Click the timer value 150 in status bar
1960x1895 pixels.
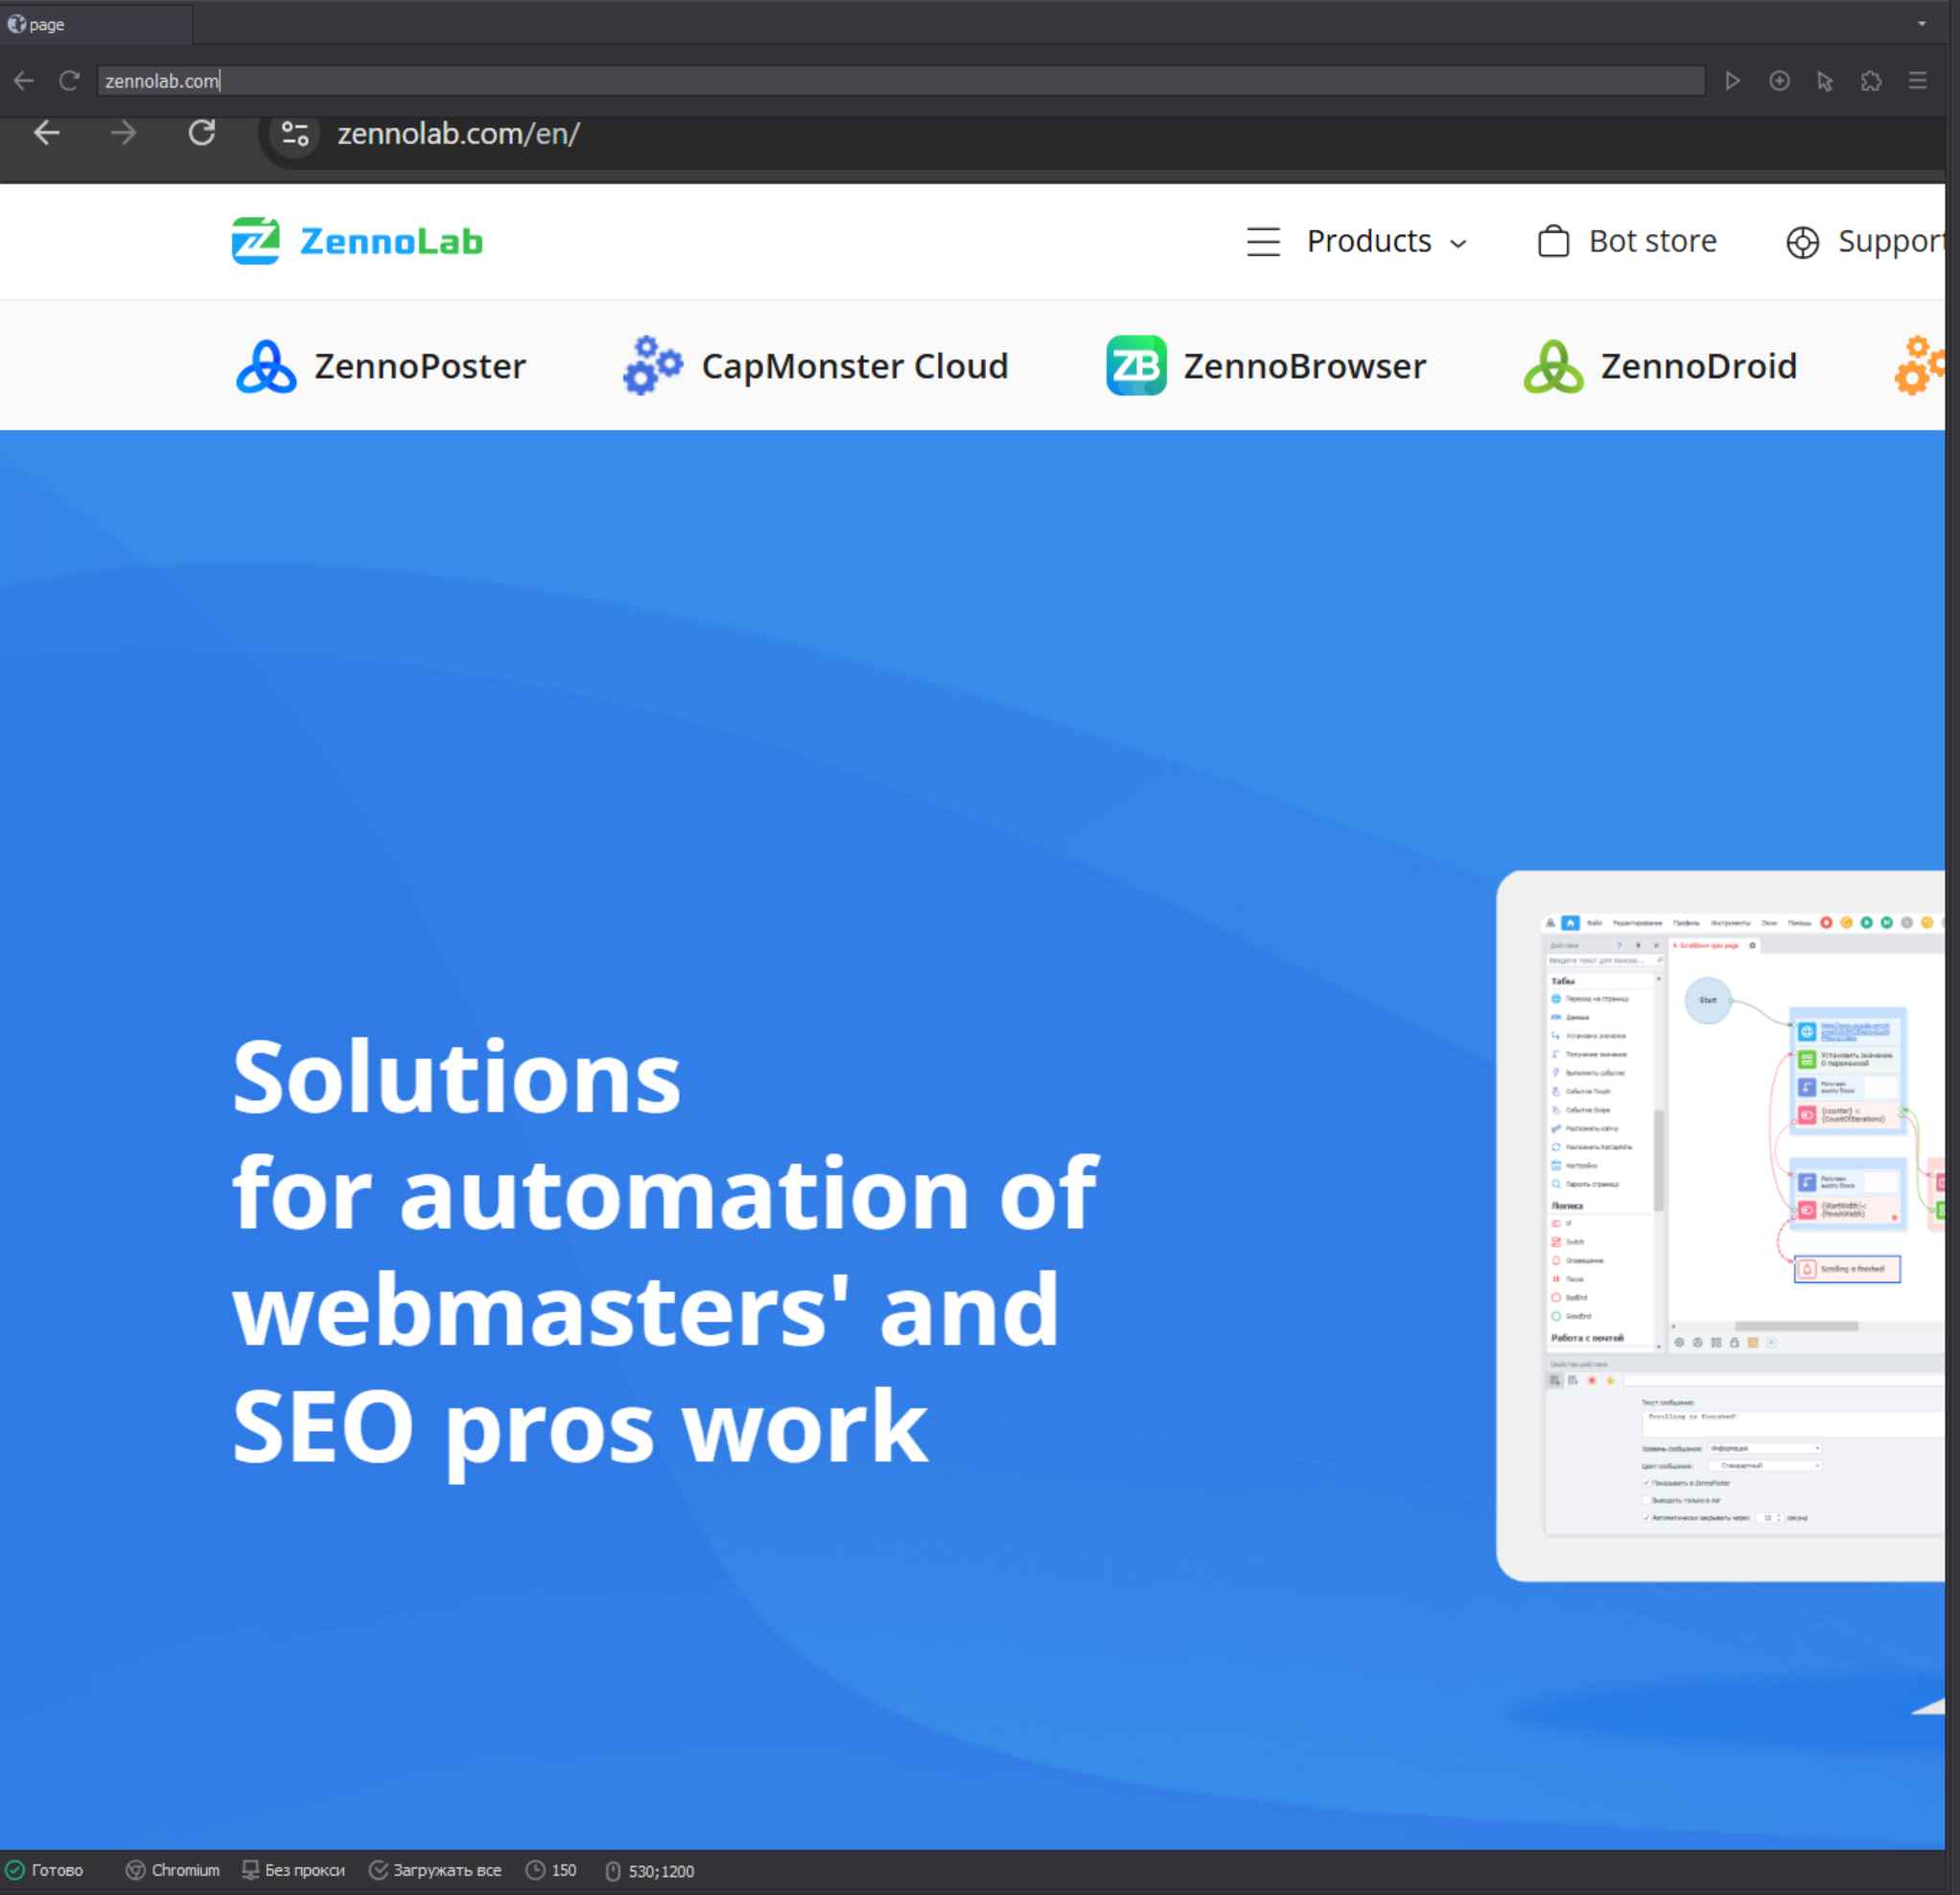pyautogui.click(x=551, y=1871)
